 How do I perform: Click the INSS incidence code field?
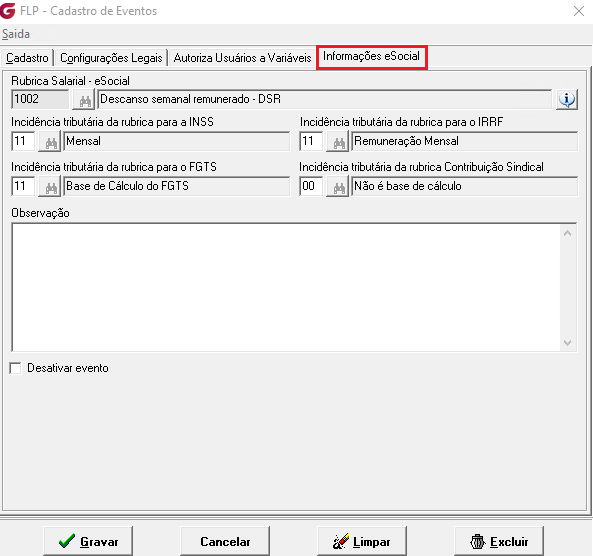(23, 141)
